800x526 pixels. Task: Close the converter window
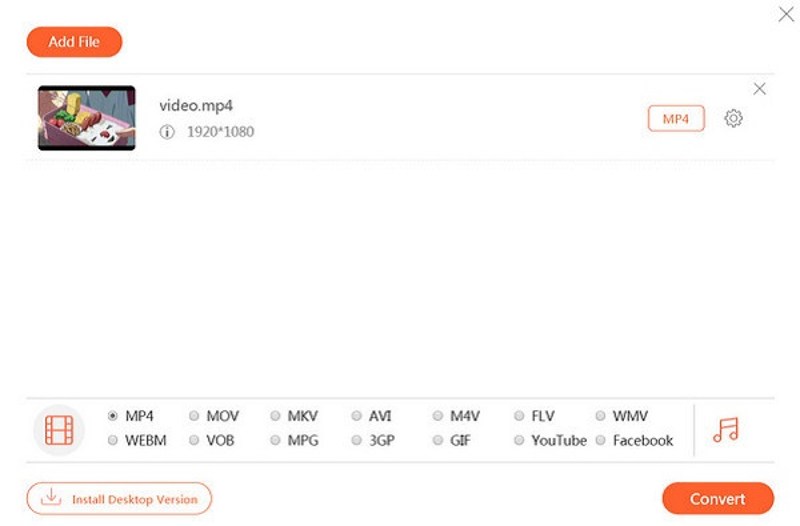(785, 14)
